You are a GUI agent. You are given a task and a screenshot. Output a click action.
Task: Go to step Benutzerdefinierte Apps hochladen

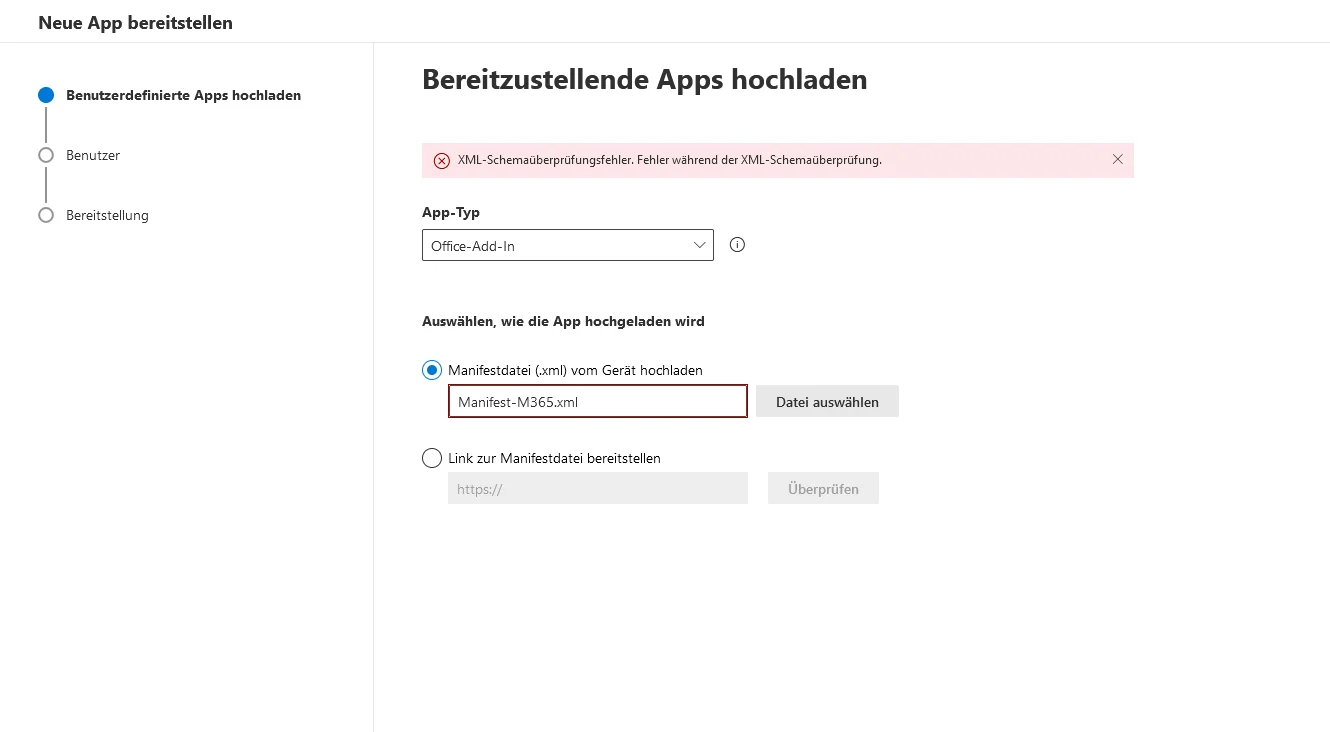coord(183,96)
